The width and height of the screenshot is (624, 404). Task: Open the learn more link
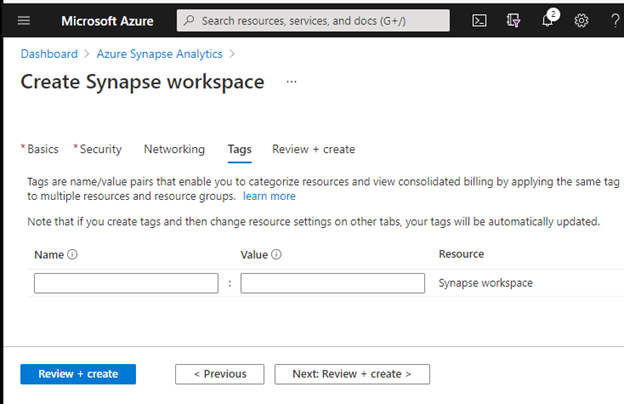(x=269, y=196)
